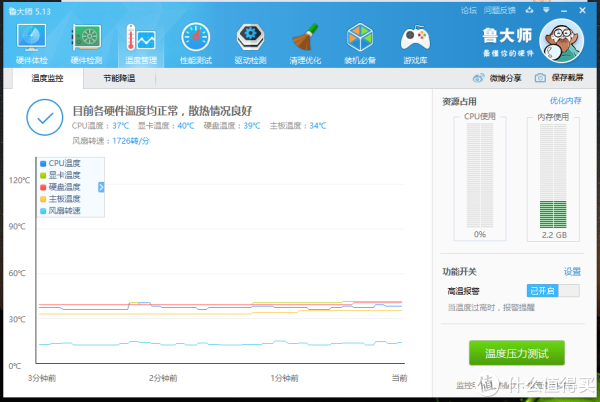
Task: Click the 2.2 GB memory value
Action: (554, 235)
